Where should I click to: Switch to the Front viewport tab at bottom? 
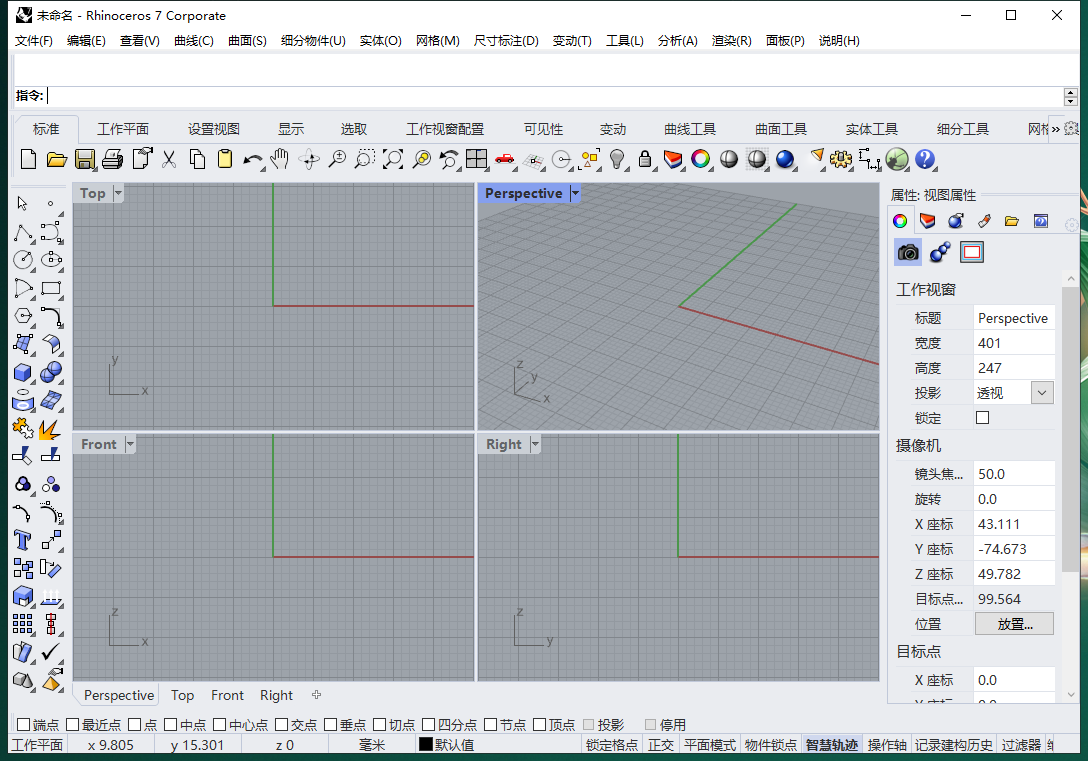[228, 695]
